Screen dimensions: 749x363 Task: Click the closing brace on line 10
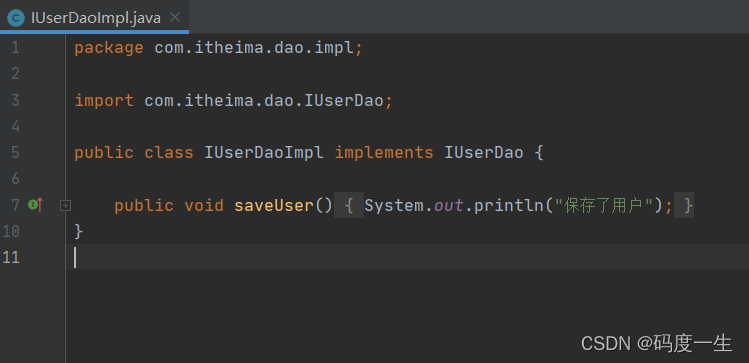[x=79, y=232]
